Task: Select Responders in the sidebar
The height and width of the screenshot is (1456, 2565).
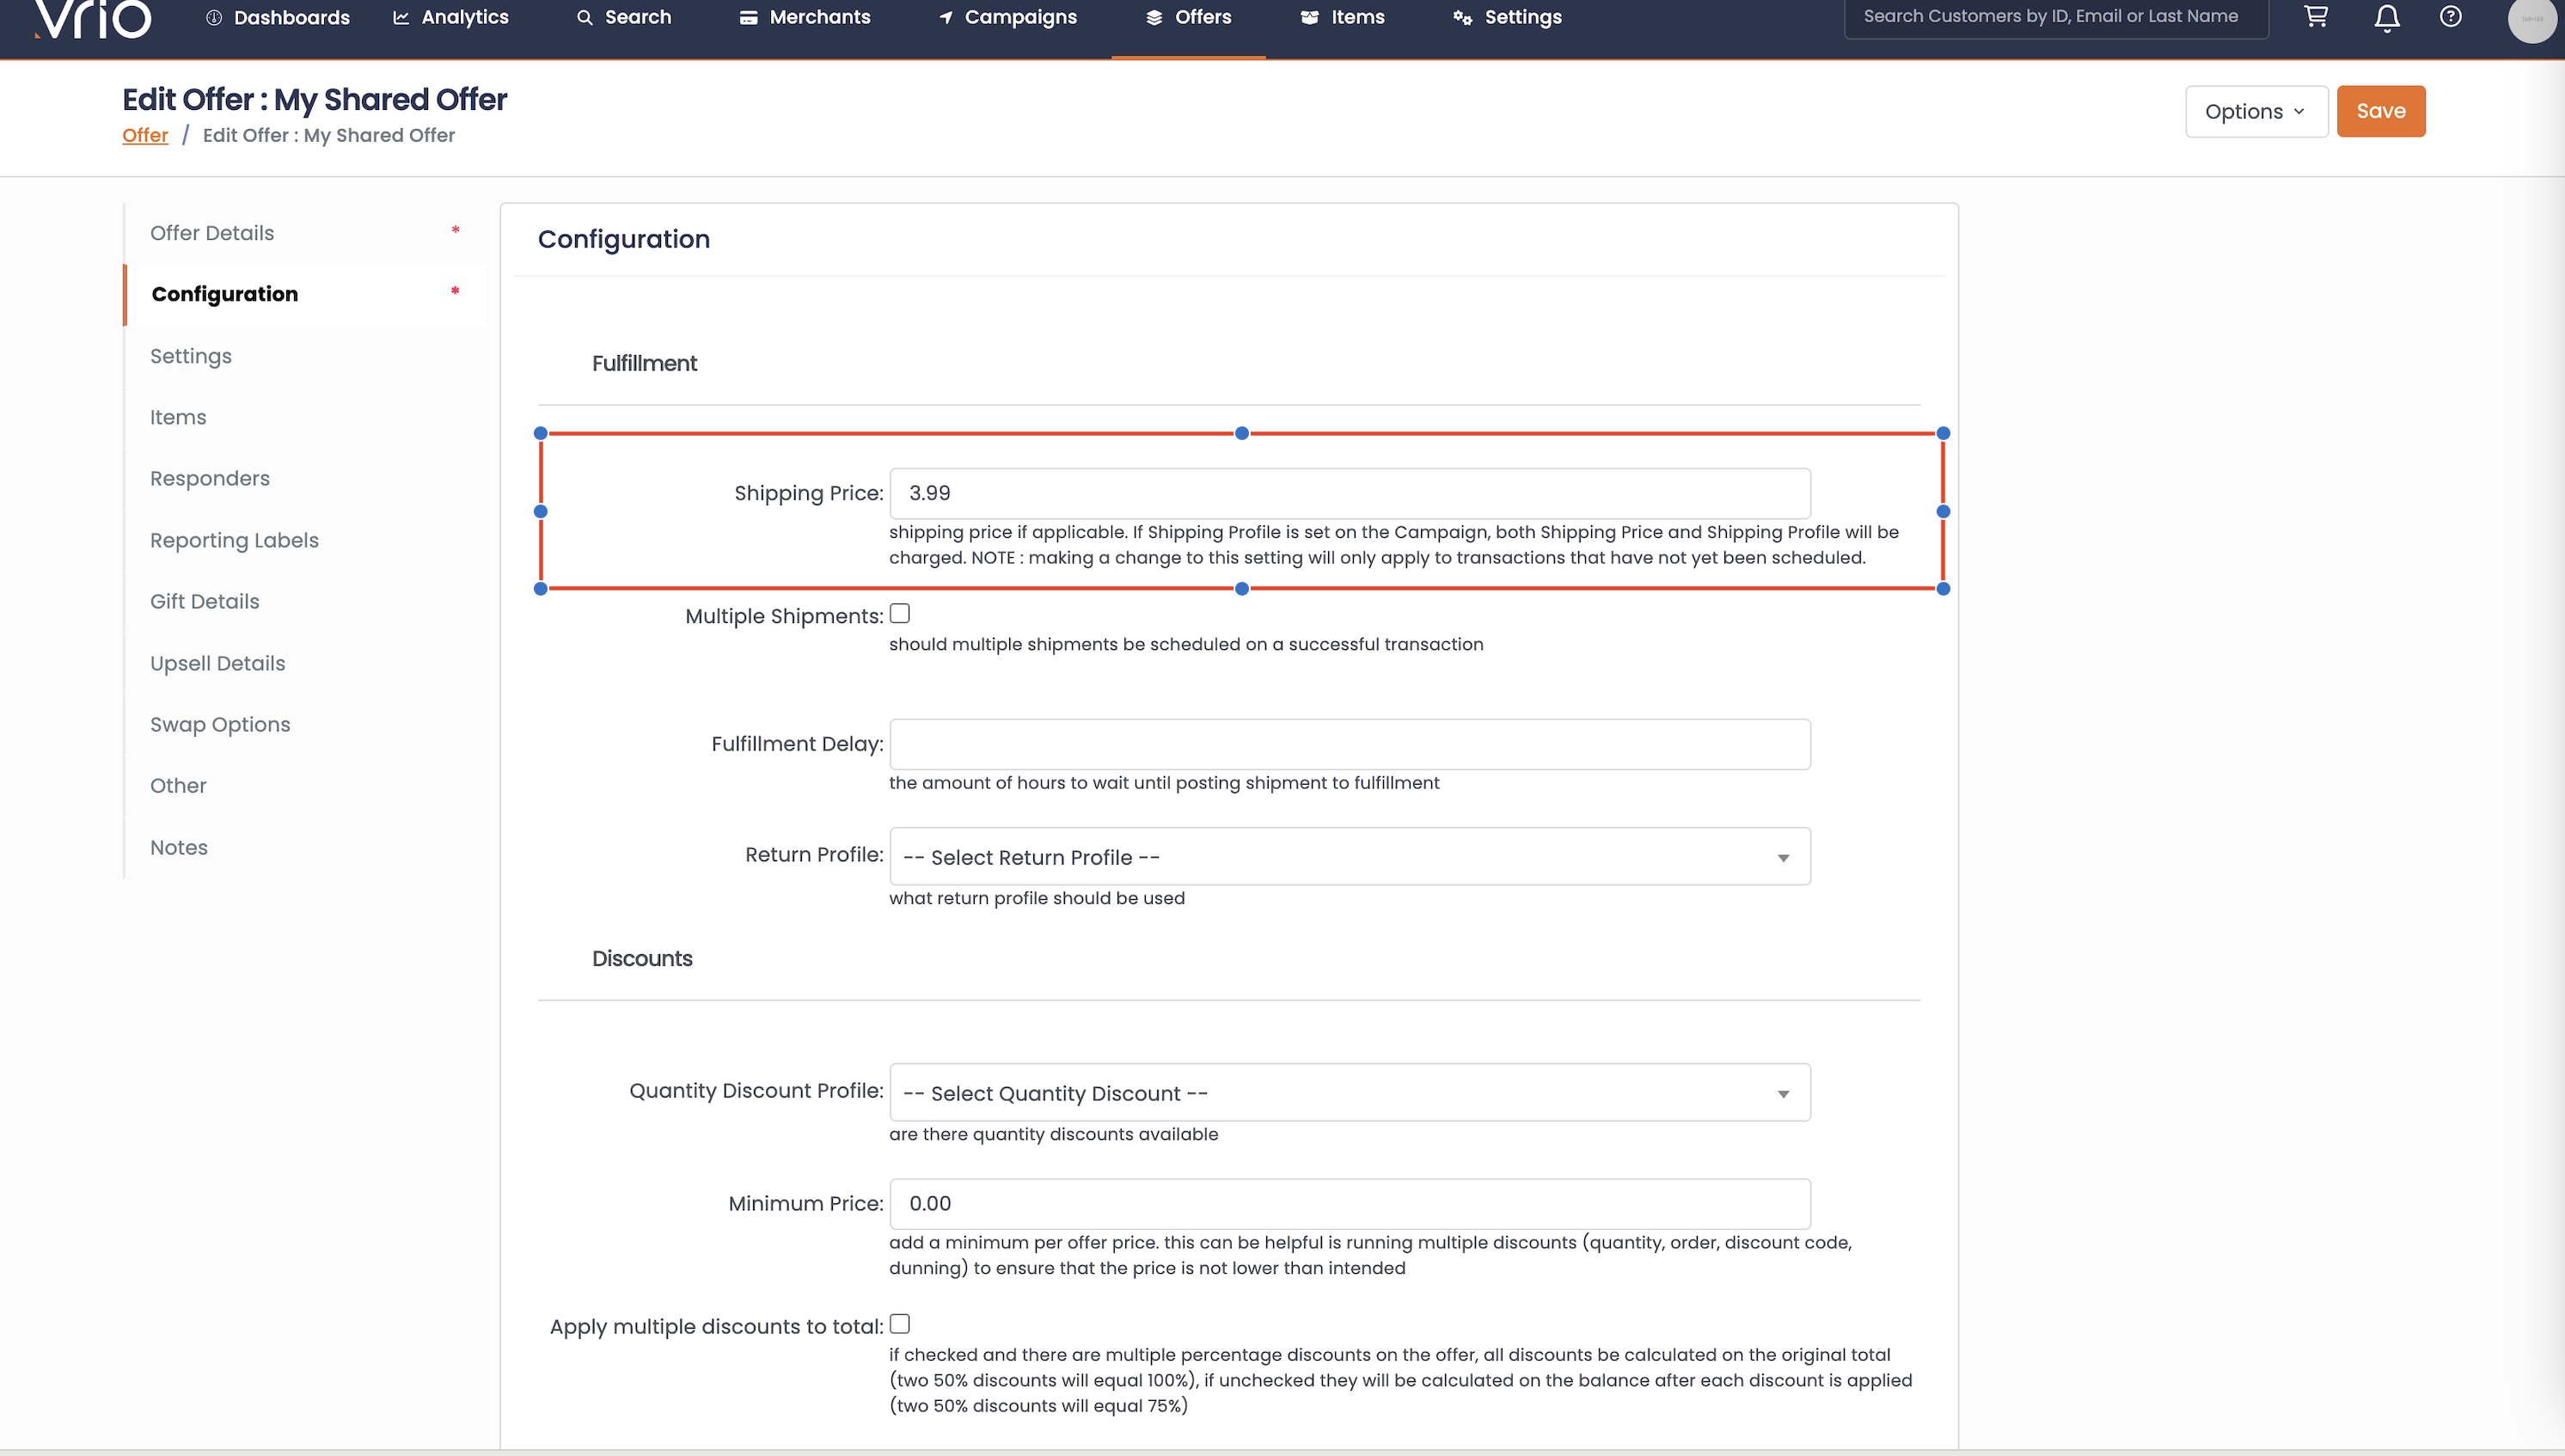Action: point(305,478)
